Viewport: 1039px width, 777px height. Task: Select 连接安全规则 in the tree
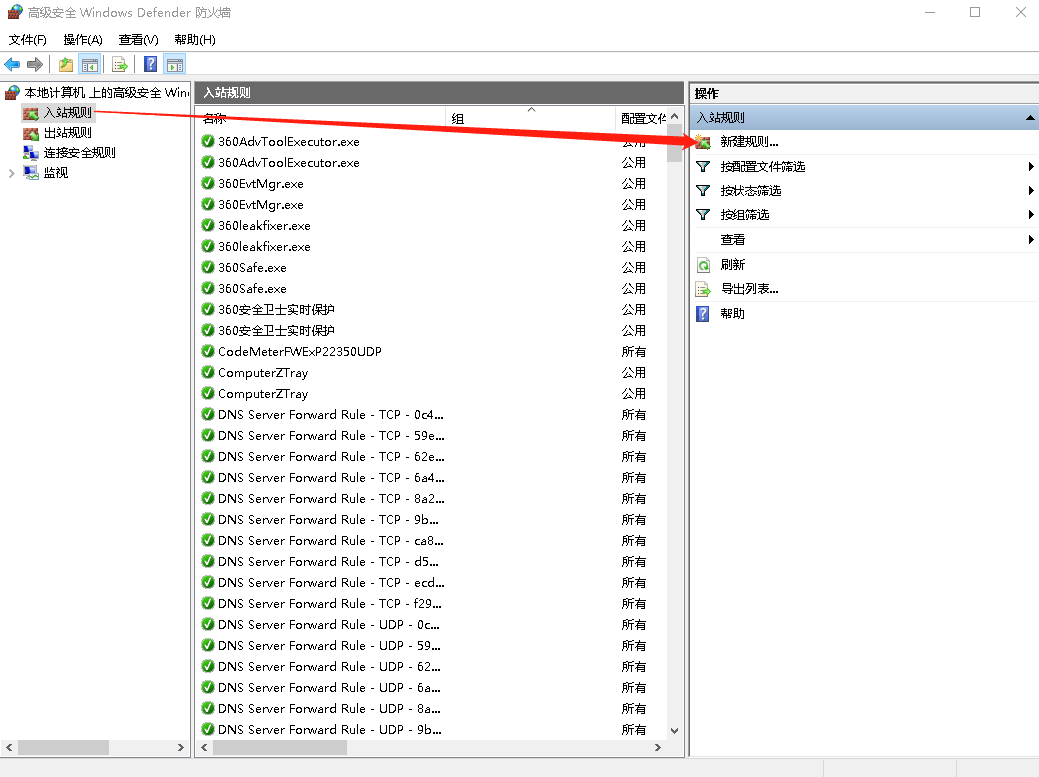point(79,152)
